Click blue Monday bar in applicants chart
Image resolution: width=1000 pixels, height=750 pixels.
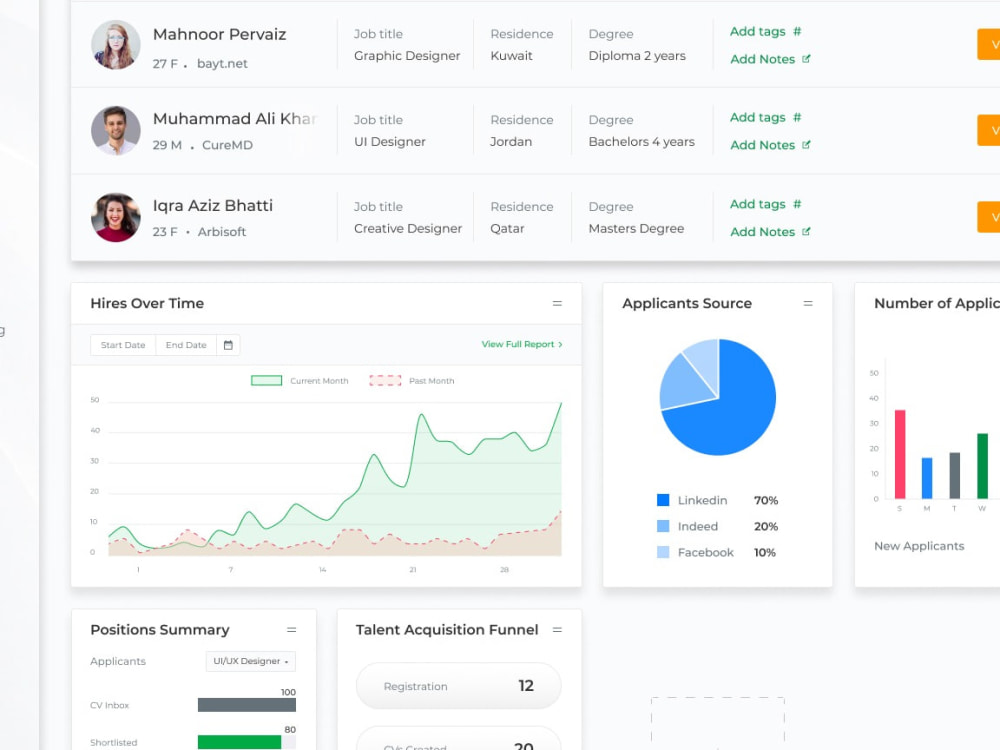927,478
